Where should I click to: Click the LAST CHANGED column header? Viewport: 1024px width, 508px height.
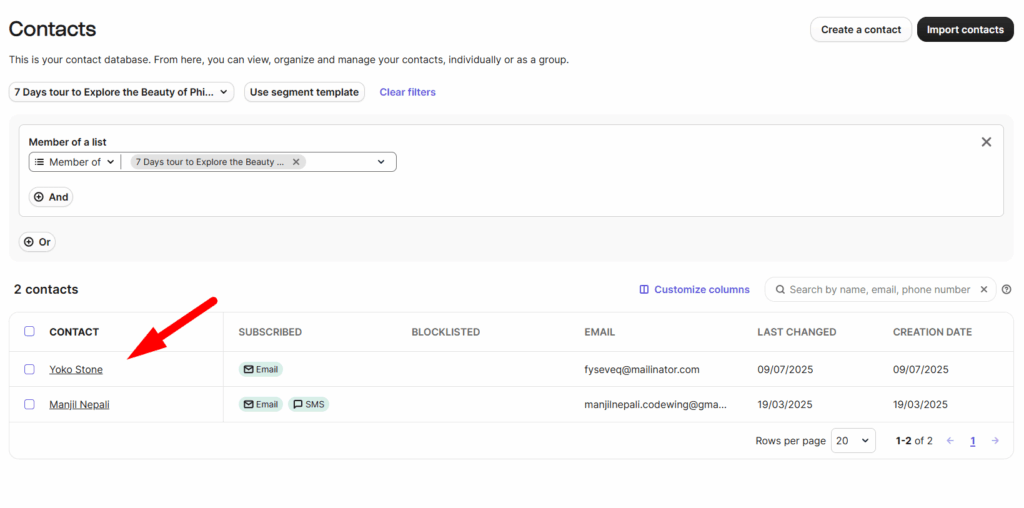click(x=797, y=332)
